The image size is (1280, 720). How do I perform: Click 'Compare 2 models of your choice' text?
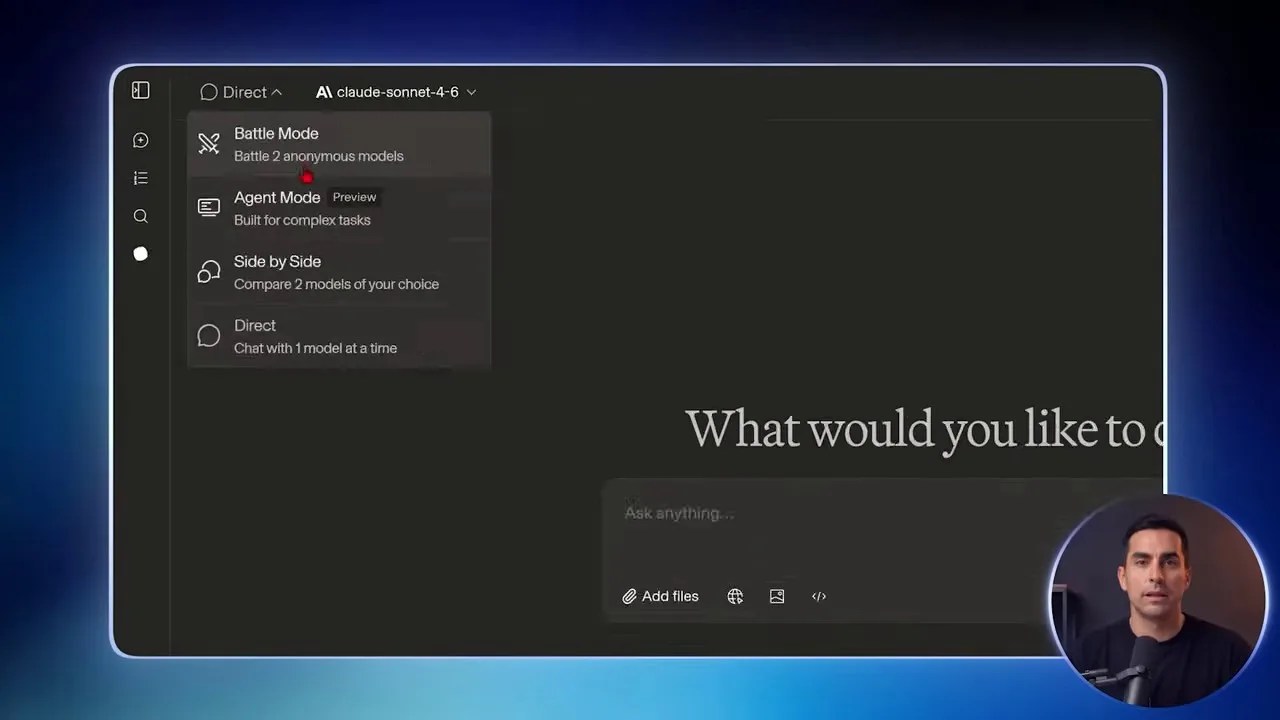[336, 284]
